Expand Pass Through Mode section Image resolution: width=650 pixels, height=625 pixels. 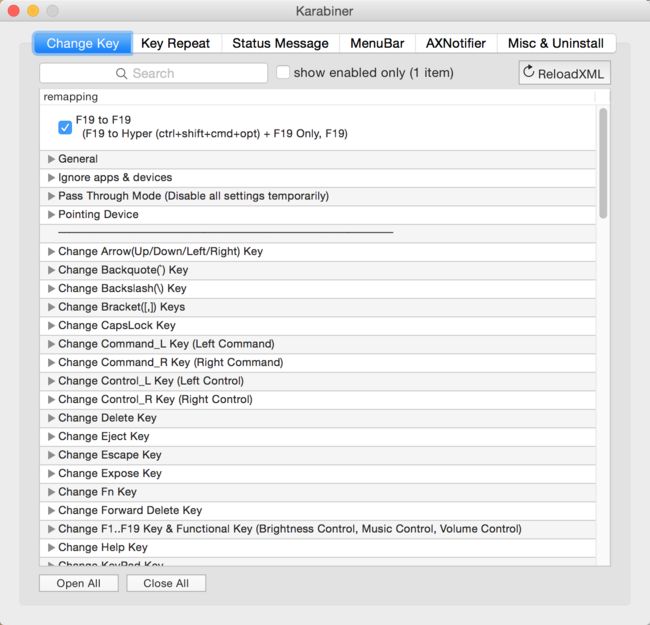pyautogui.click(x=51, y=196)
